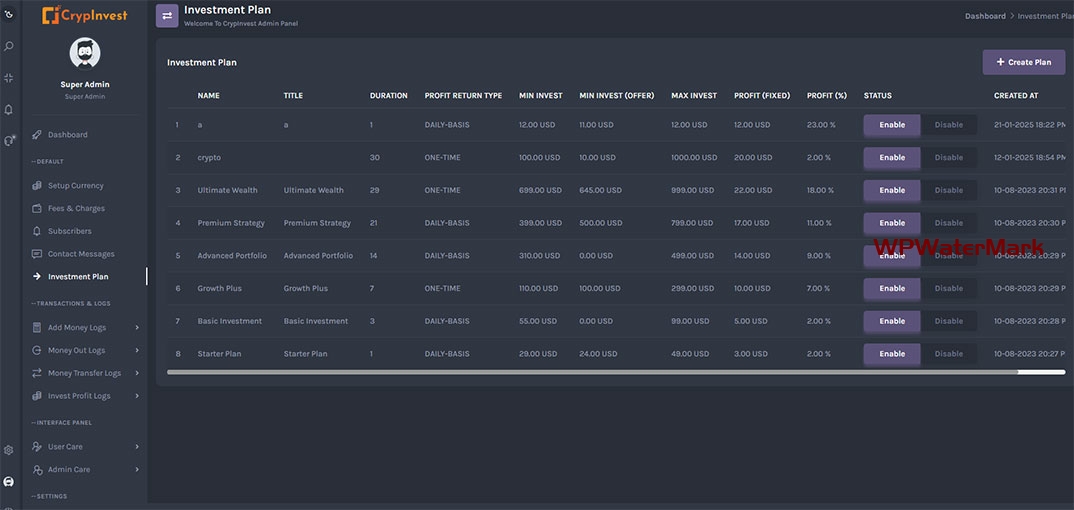Click the search icon in left rail

pyautogui.click(x=9, y=46)
